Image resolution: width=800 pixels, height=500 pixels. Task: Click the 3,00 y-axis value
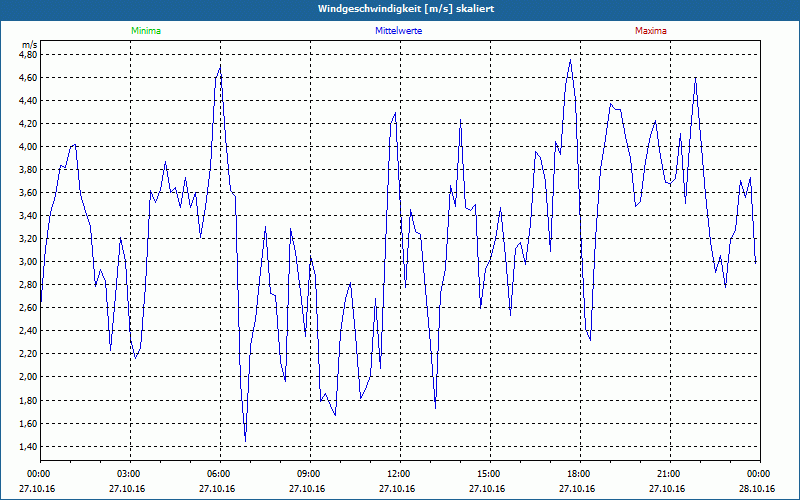pyautogui.click(x=29, y=261)
